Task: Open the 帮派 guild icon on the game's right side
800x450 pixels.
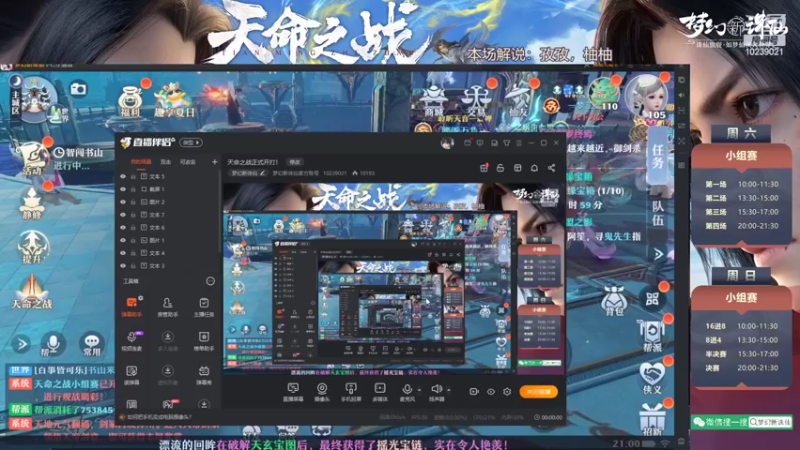Action: point(652,337)
